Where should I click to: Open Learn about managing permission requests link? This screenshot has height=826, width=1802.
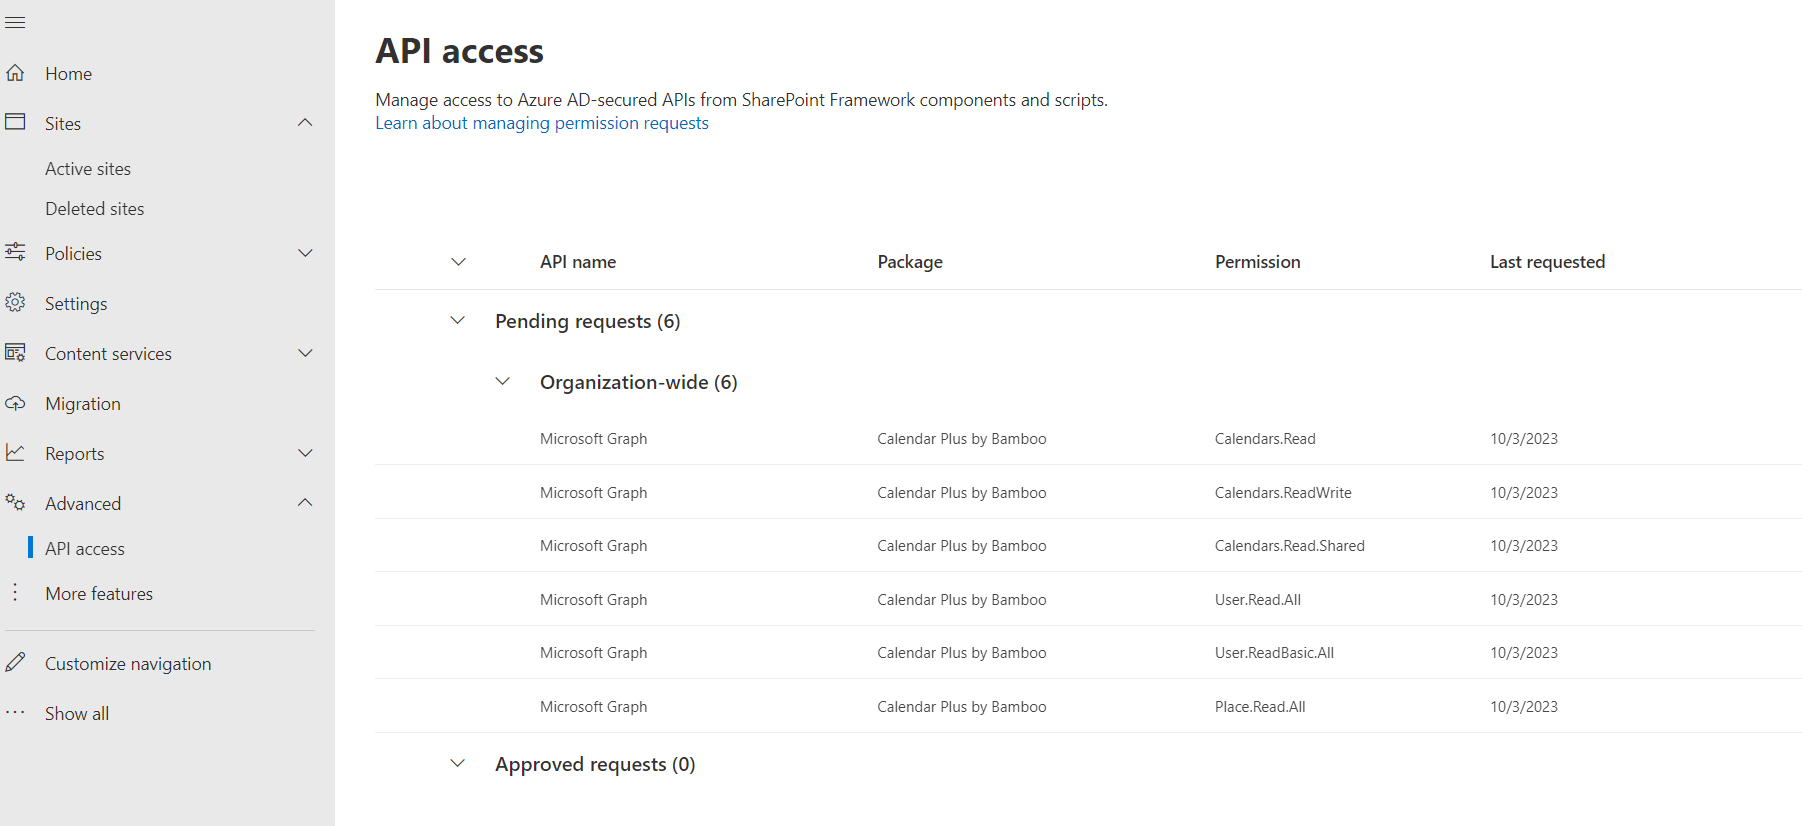(x=542, y=123)
